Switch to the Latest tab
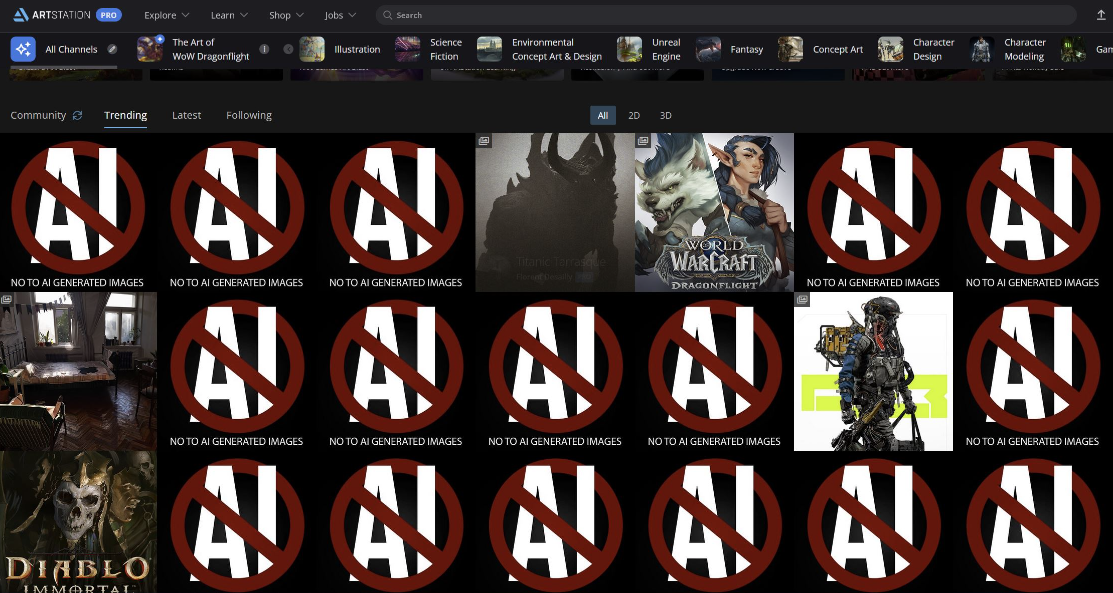Image resolution: width=1113 pixels, height=593 pixels. pos(186,116)
